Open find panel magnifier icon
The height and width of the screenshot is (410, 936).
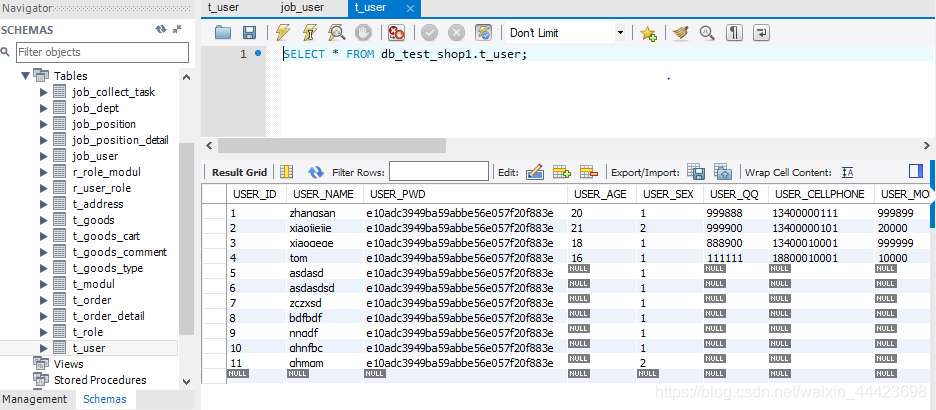707,33
